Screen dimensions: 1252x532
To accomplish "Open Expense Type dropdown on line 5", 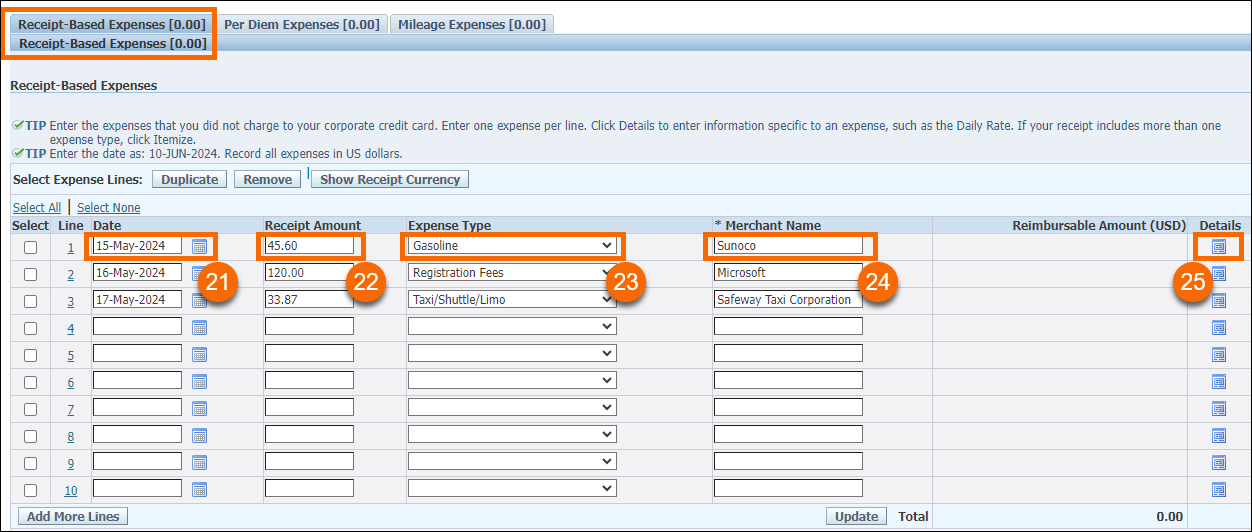I will (512, 353).
